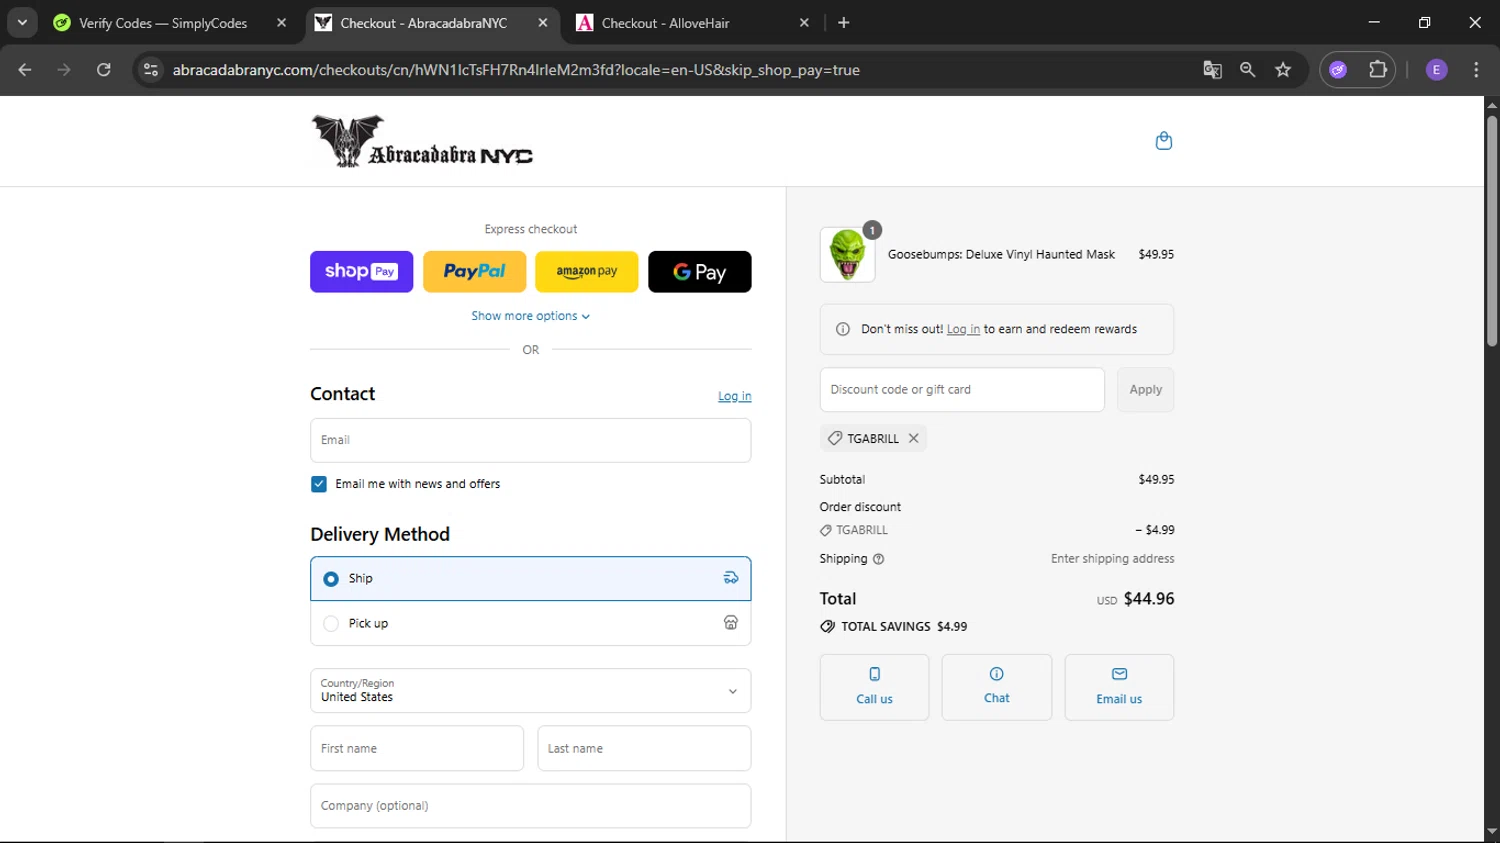This screenshot has width=1500, height=843.
Task: Open the shopping bag cart icon
Action: pyautogui.click(x=1163, y=141)
